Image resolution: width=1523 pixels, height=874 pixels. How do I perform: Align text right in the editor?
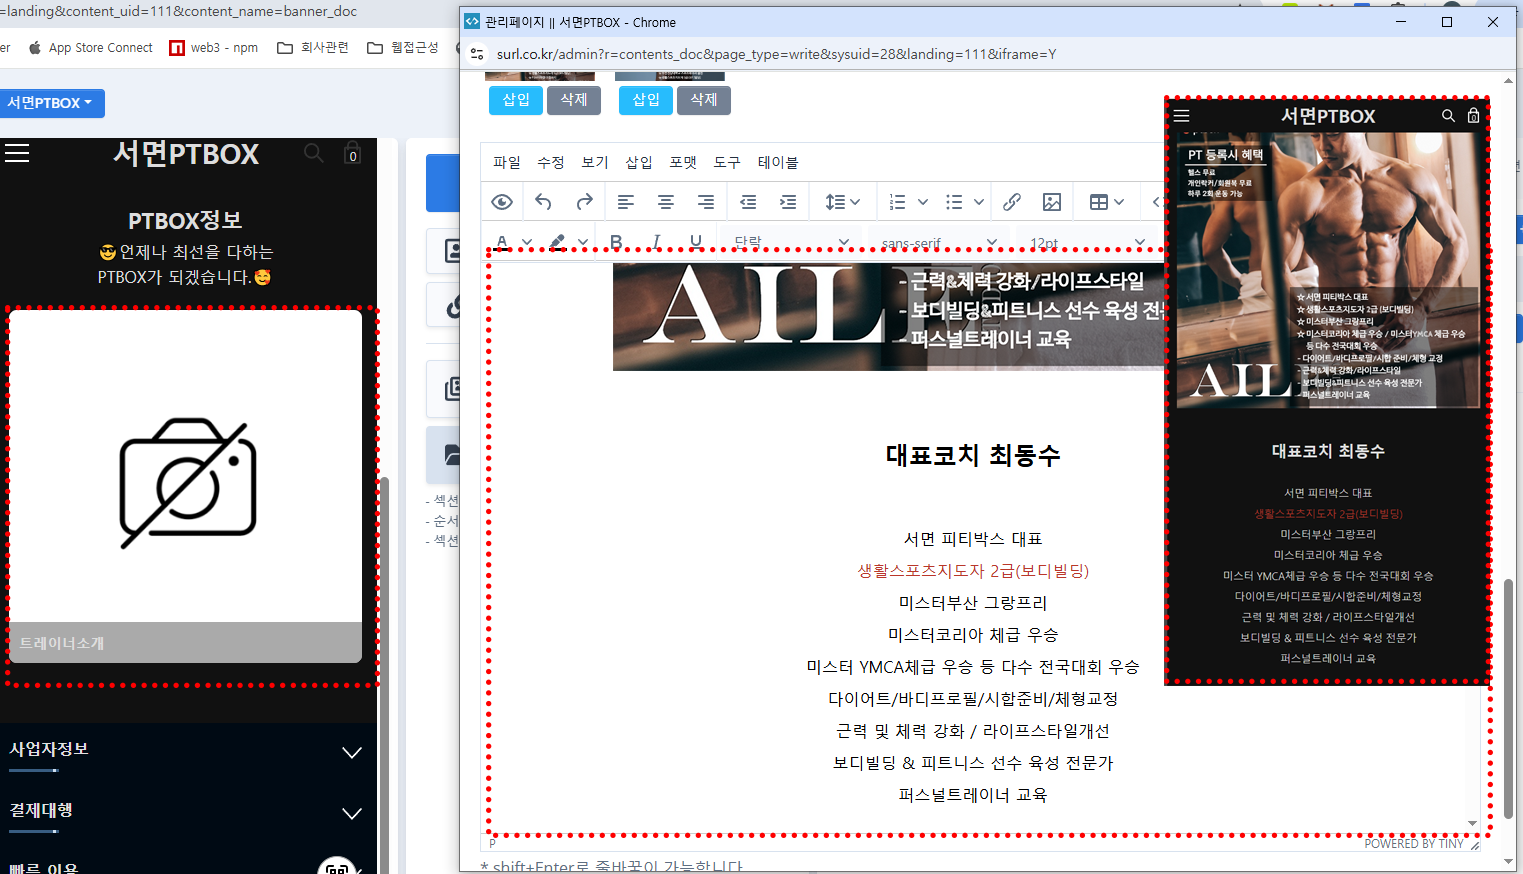pyautogui.click(x=706, y=202)
